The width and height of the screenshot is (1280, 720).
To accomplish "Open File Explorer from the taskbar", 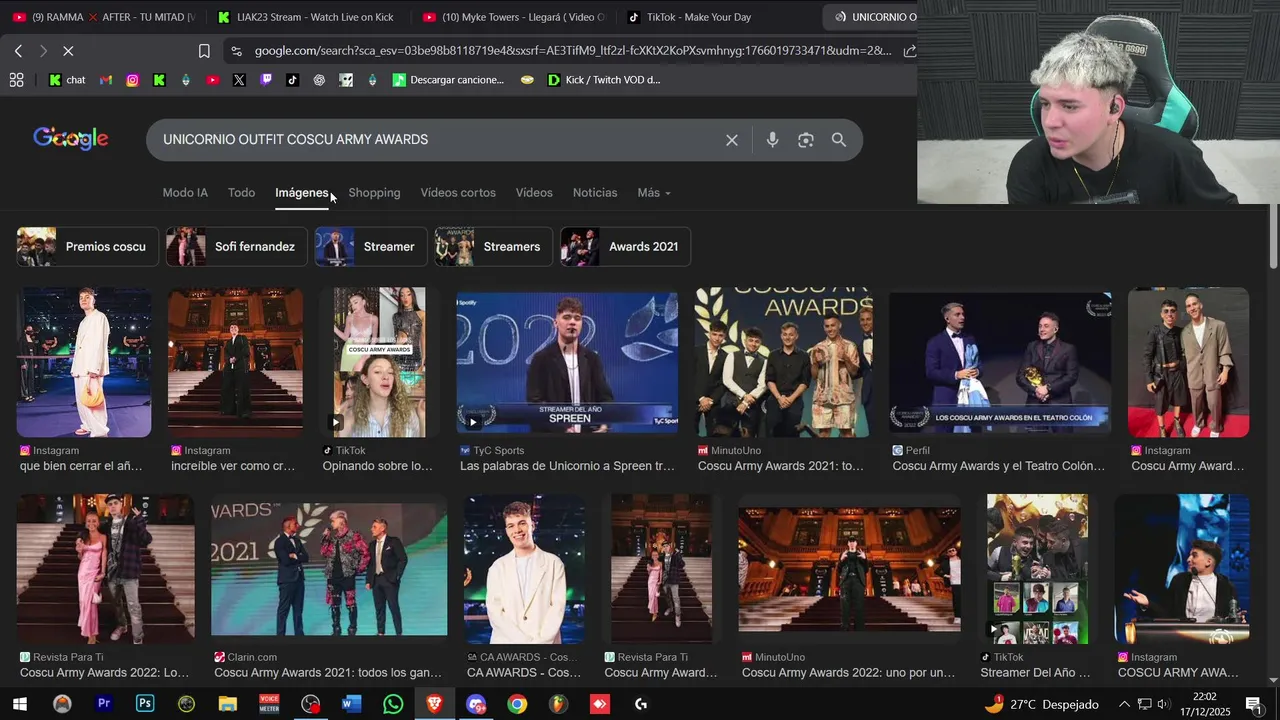I will click(228, 704).
